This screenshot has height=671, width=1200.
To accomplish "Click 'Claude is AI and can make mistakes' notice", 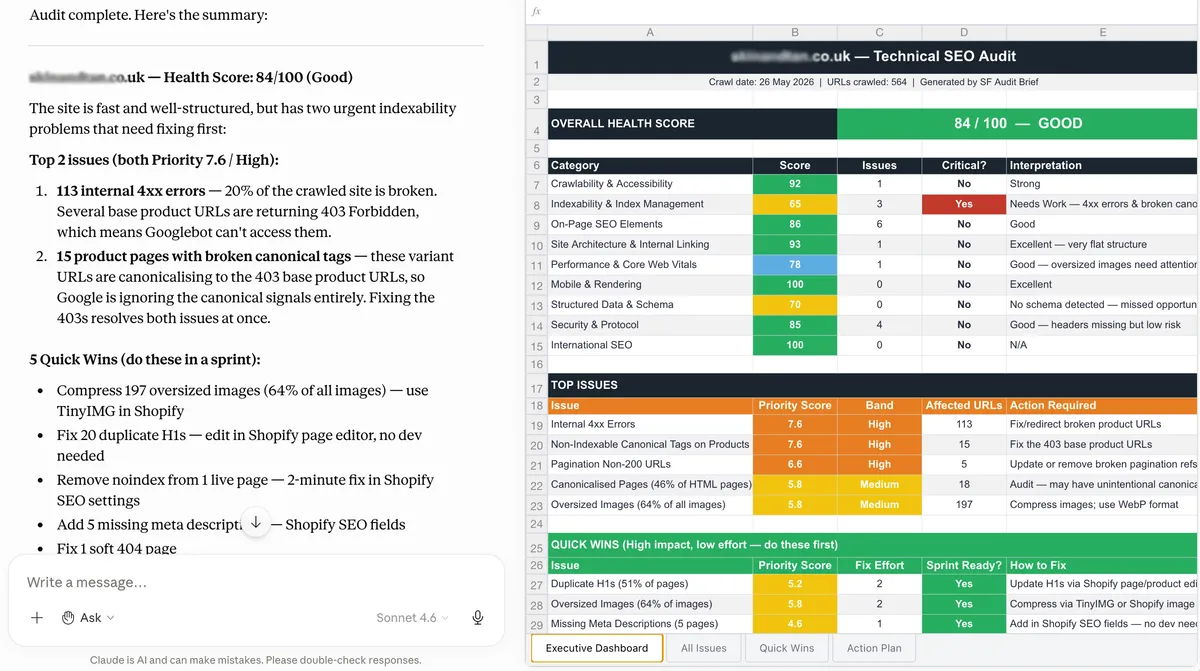I will click(256, 660).
